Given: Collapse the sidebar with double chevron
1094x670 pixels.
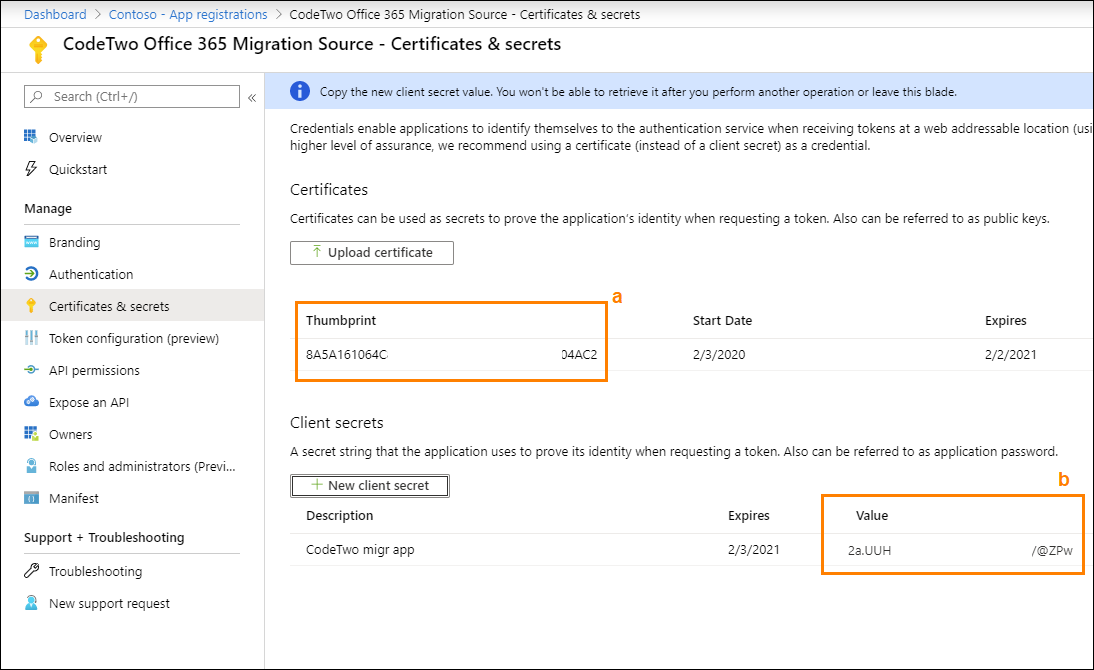Looking at the screenshot, I should pyautogui.click(x=252, y=98).
